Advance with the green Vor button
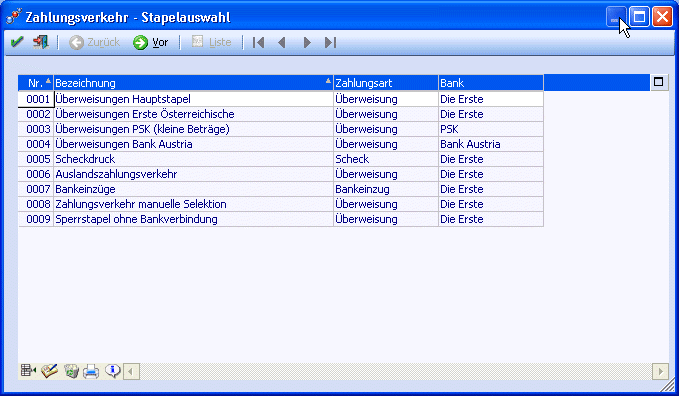Image resolution: width=679 pixels, height=396 pixels. click(x=150, y=42)
